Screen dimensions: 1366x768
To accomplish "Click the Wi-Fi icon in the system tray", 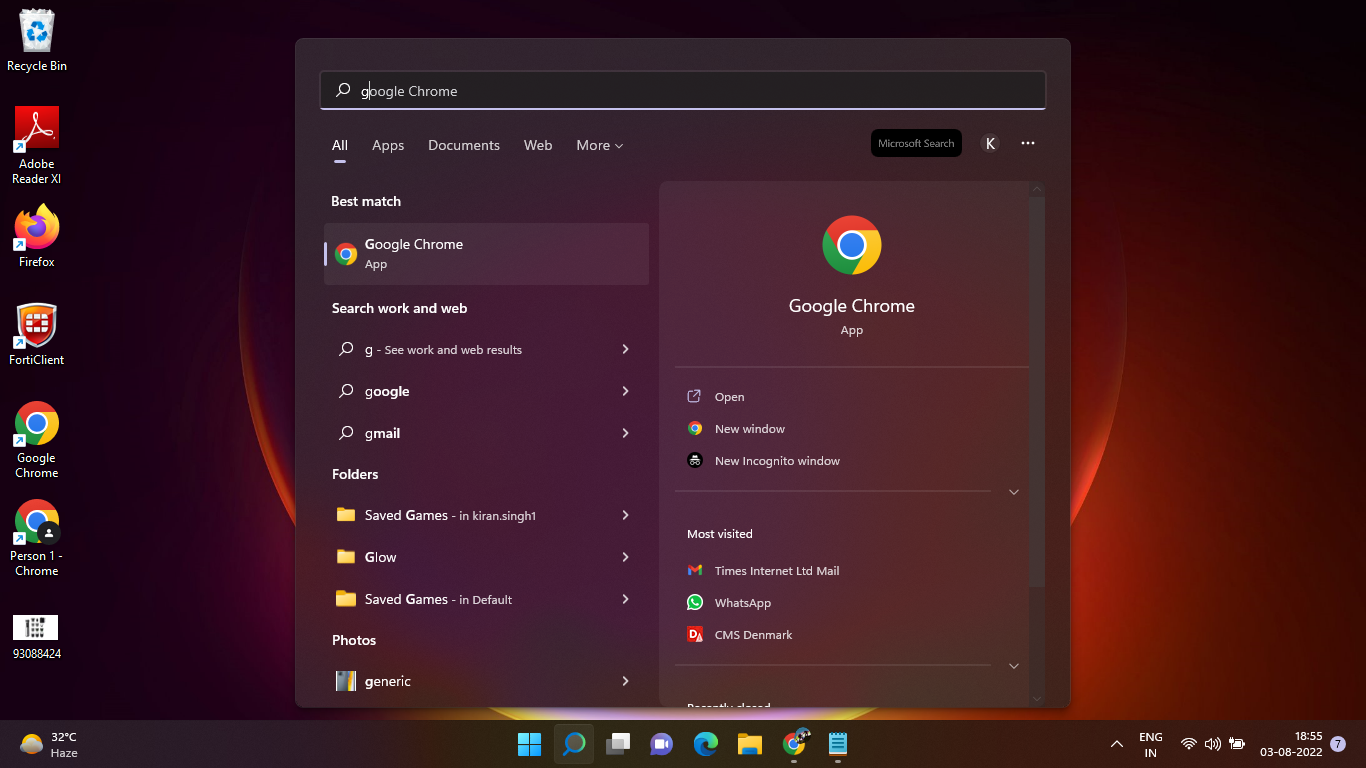I will [1189, 744].
